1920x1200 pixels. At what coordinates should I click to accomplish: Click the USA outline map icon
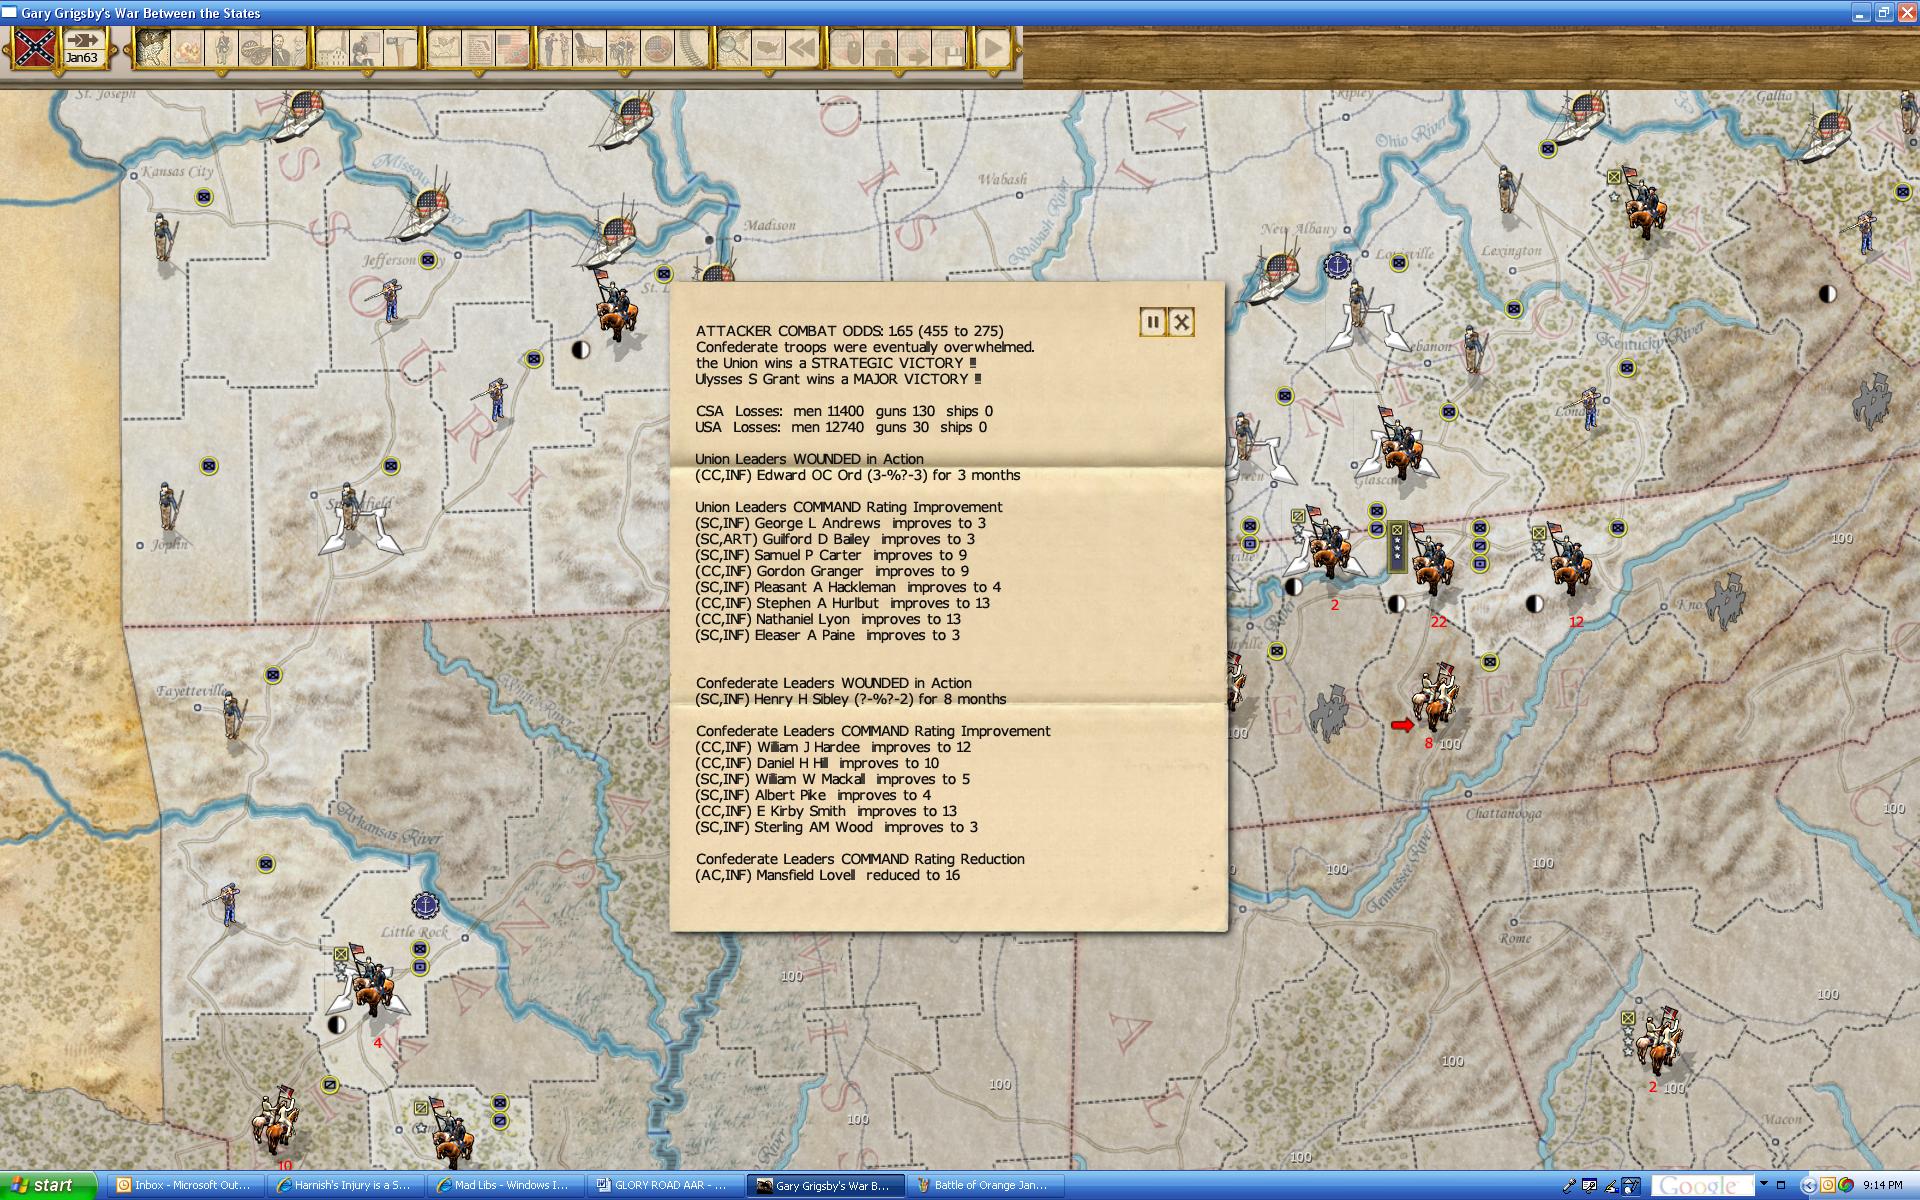[x=768, y=47]
